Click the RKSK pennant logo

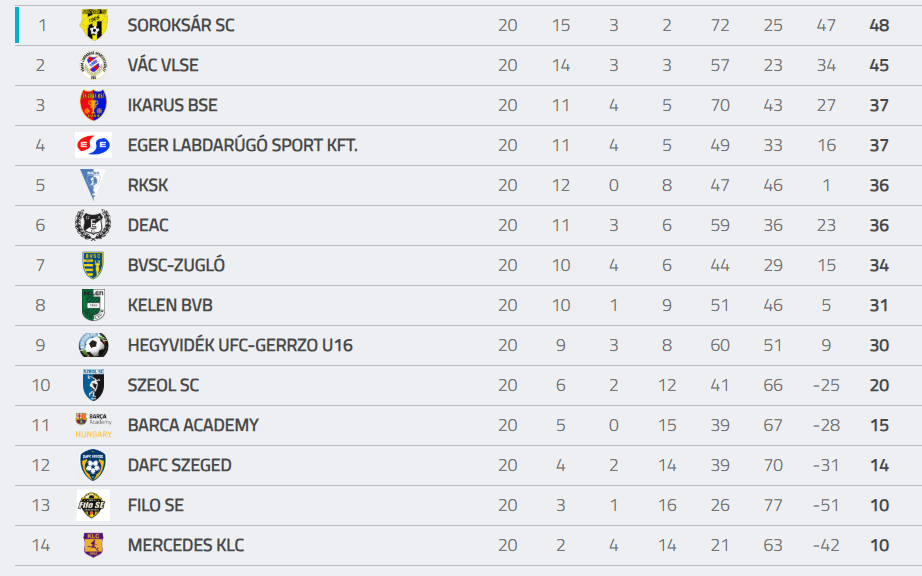93,185
